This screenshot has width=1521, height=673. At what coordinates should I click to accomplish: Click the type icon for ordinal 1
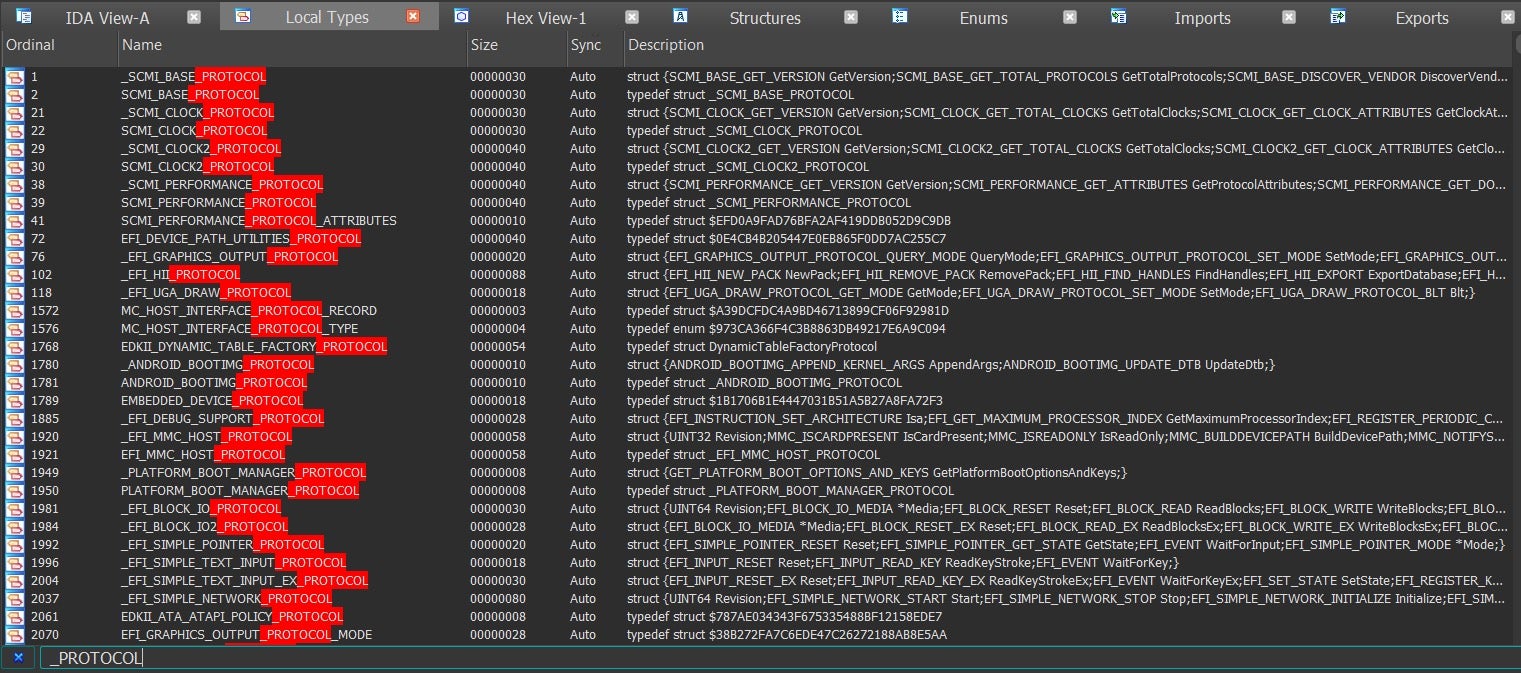(15, 77)
